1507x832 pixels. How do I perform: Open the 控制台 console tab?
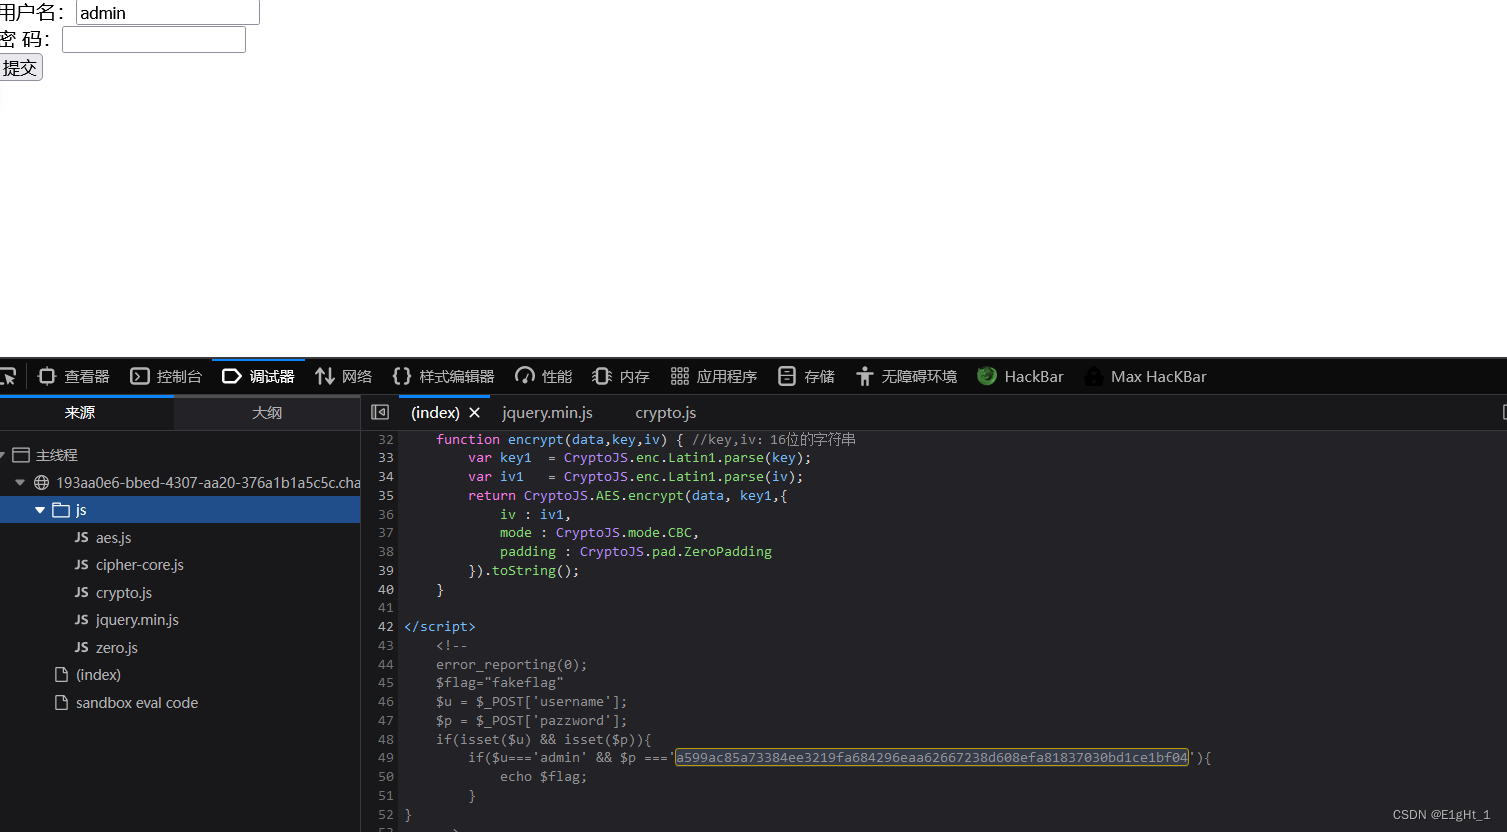(x=167, y=376)
